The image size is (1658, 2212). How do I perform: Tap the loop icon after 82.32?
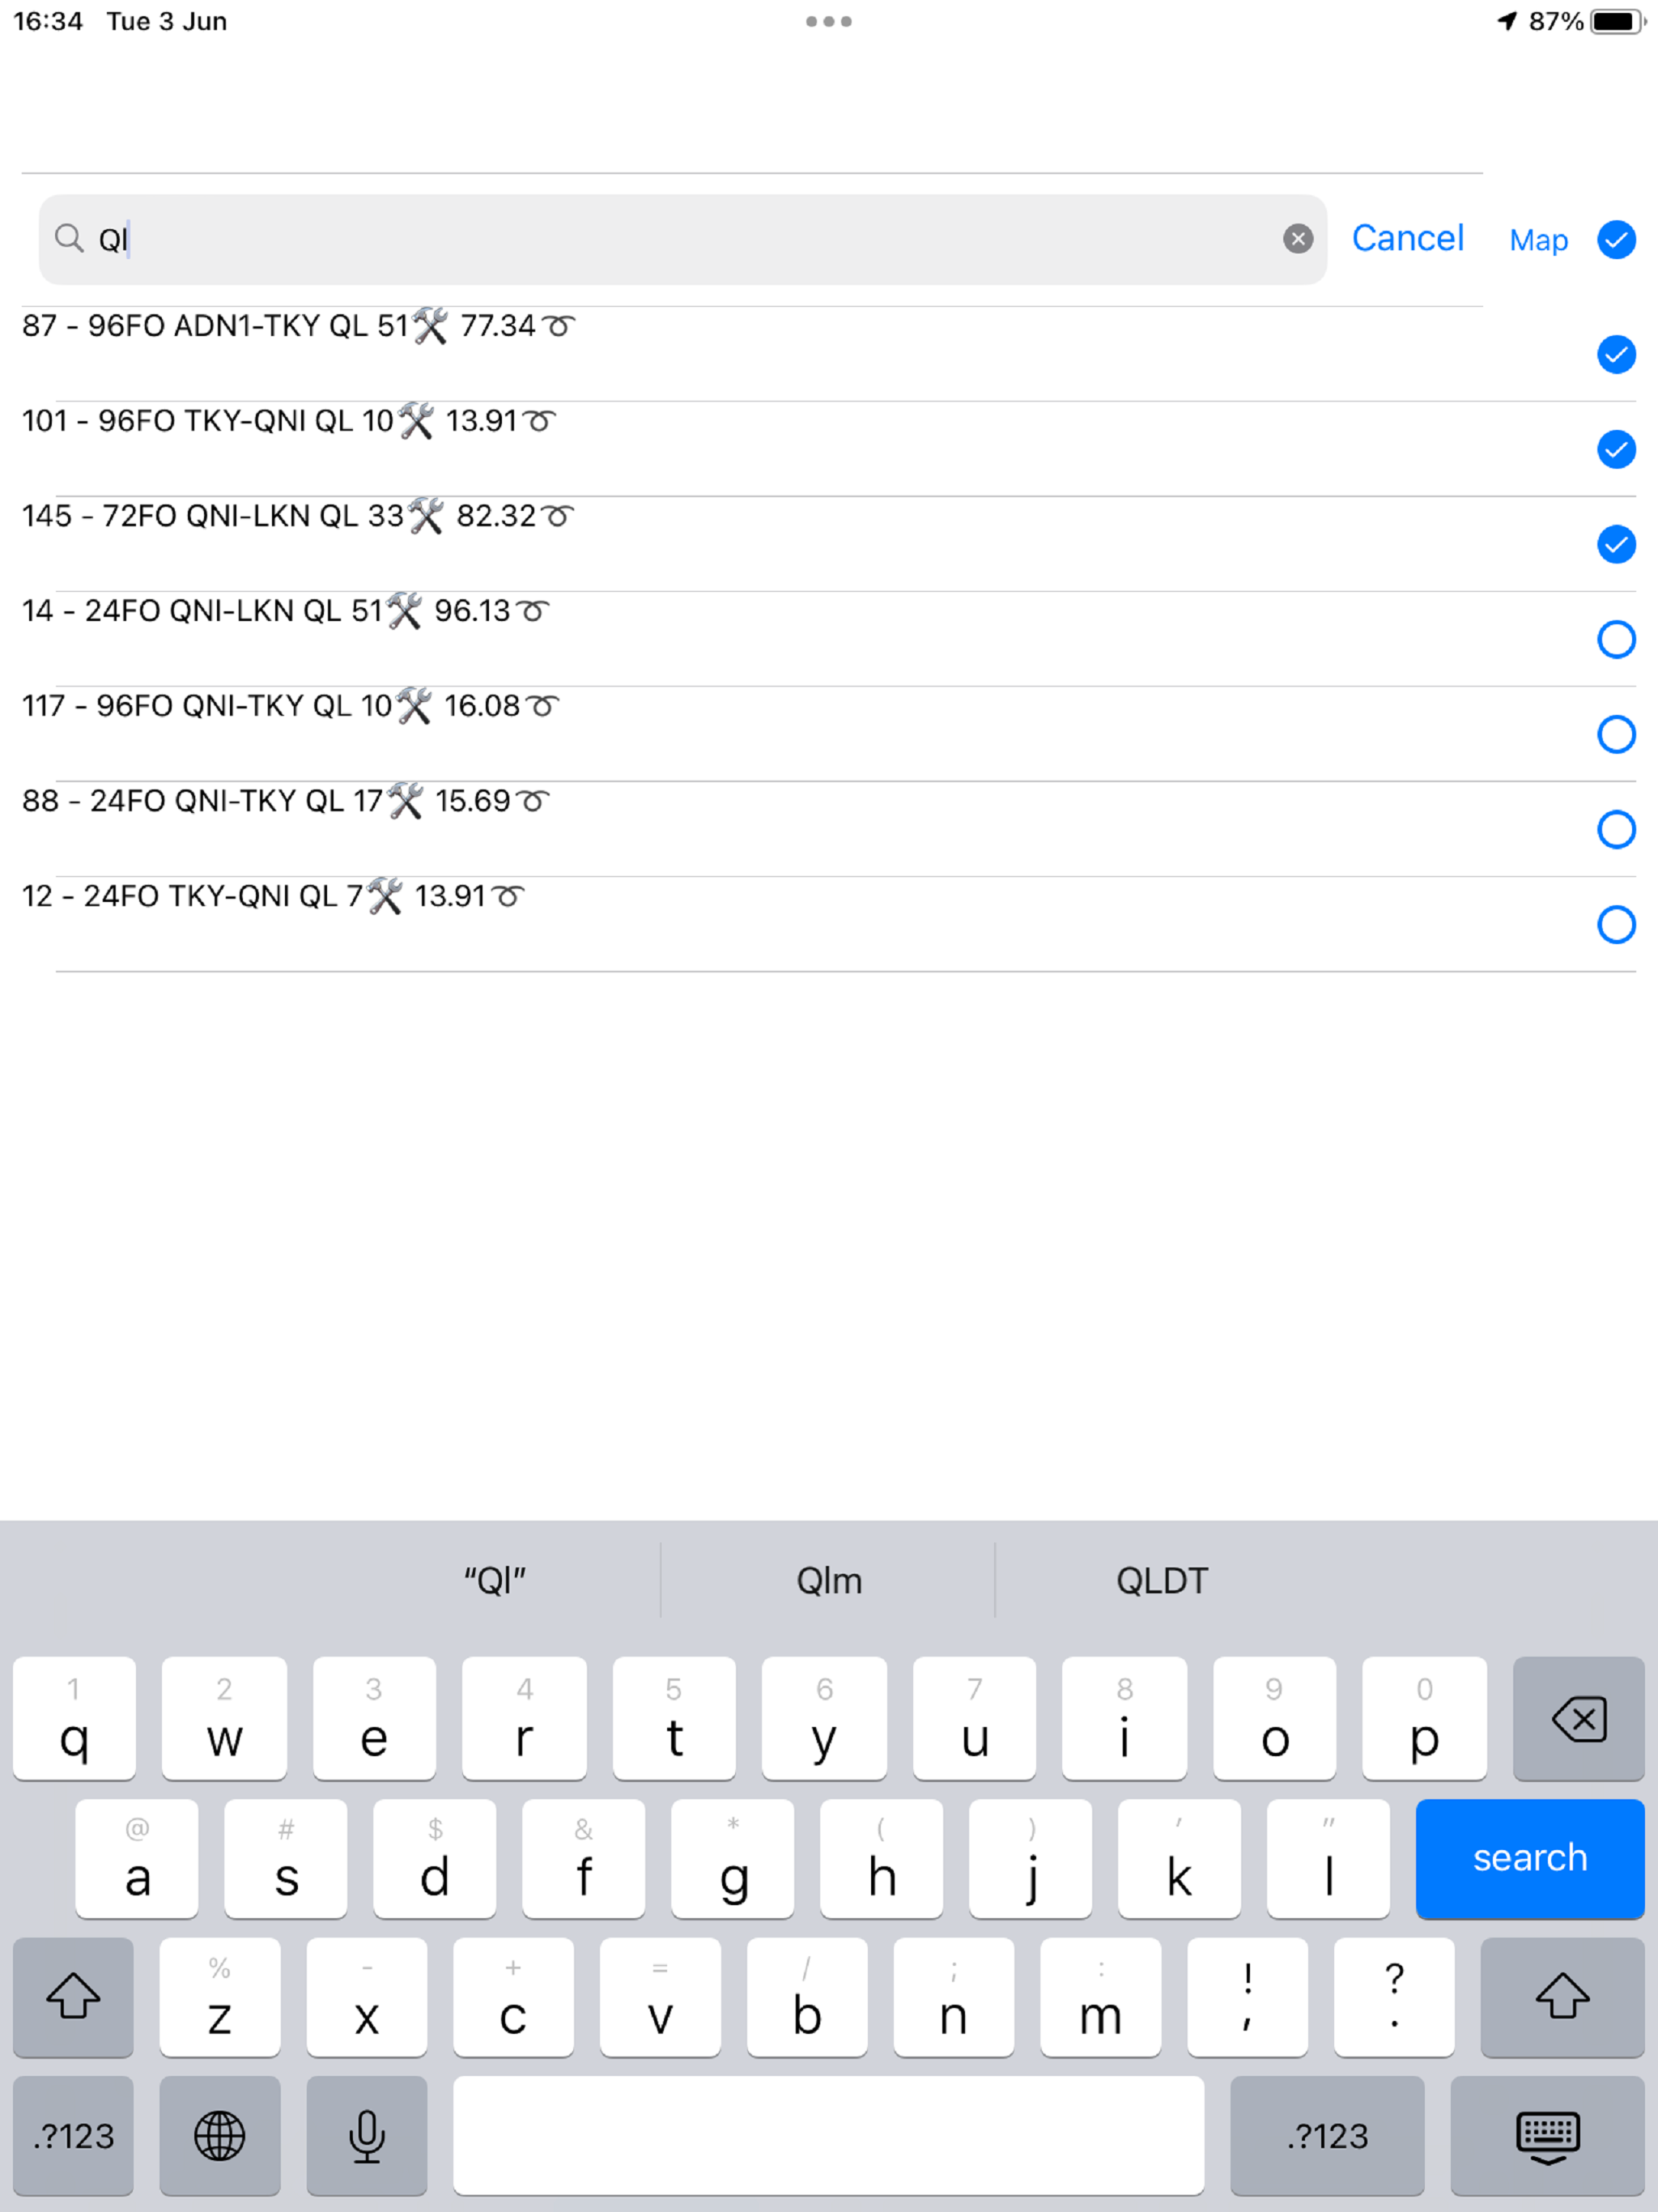tap(557, 516)
